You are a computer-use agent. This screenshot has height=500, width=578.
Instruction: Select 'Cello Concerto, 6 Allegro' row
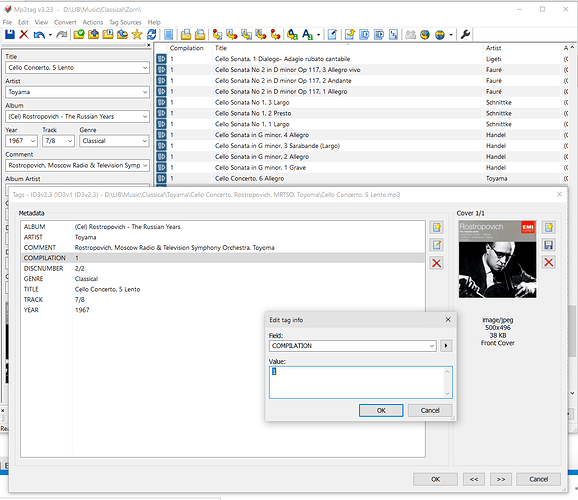point(363,178)
